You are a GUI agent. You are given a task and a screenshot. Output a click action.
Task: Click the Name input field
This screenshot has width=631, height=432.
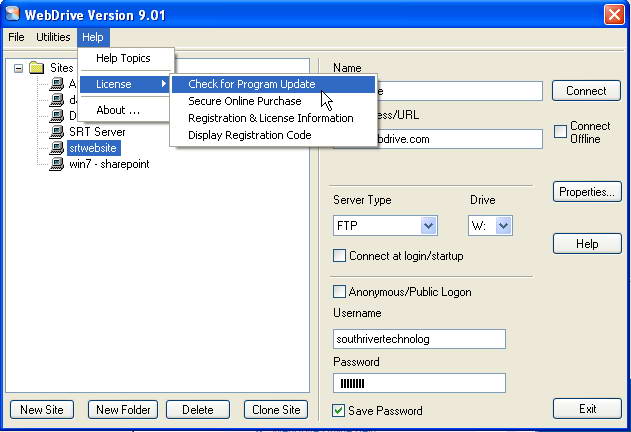pyautogui.click(x=459, y=91)
